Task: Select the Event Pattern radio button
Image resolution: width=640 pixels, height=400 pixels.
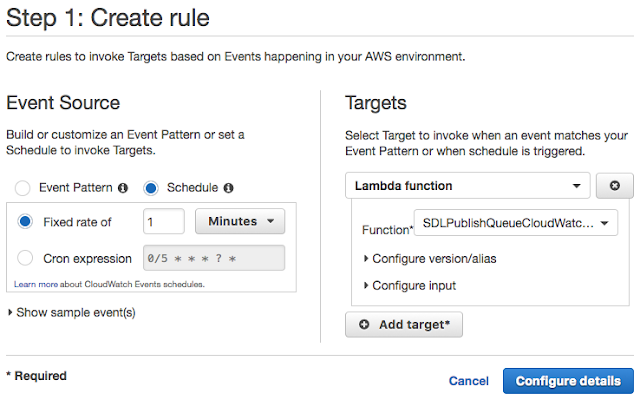Action: pyautogui.click(x=22, y=187)
